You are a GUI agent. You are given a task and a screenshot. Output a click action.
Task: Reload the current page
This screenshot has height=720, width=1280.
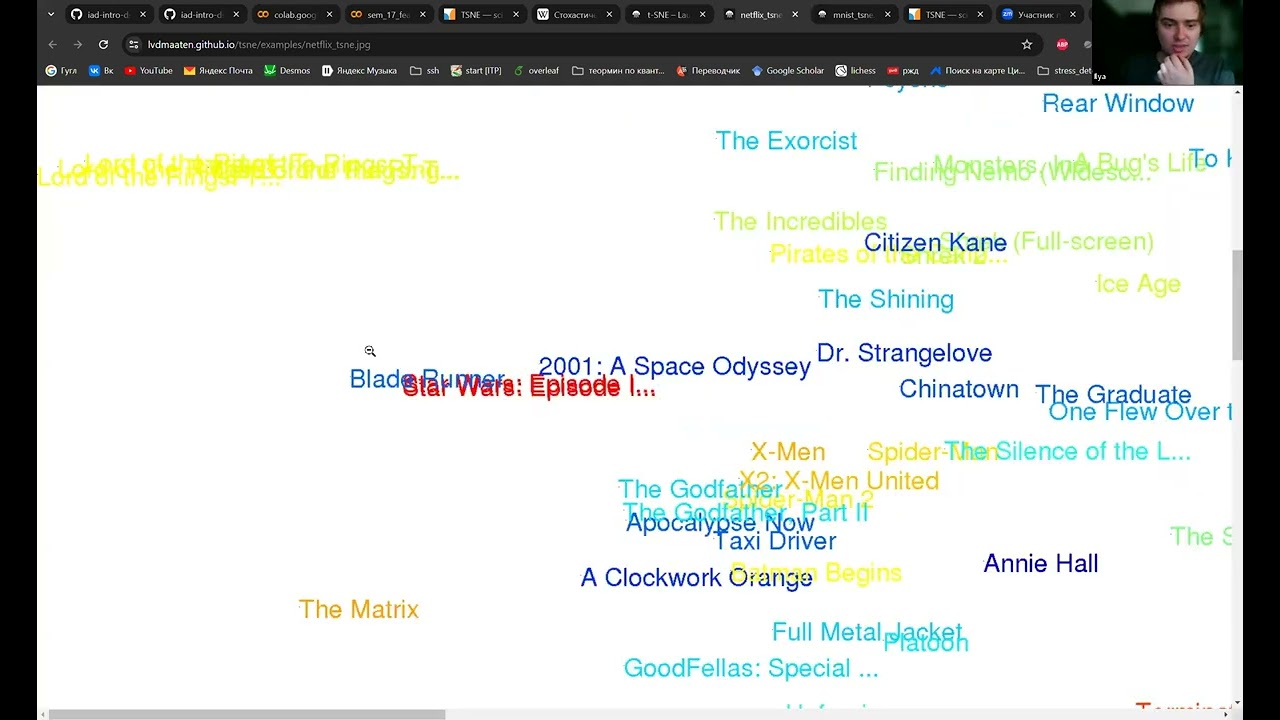tap(103, 45)
